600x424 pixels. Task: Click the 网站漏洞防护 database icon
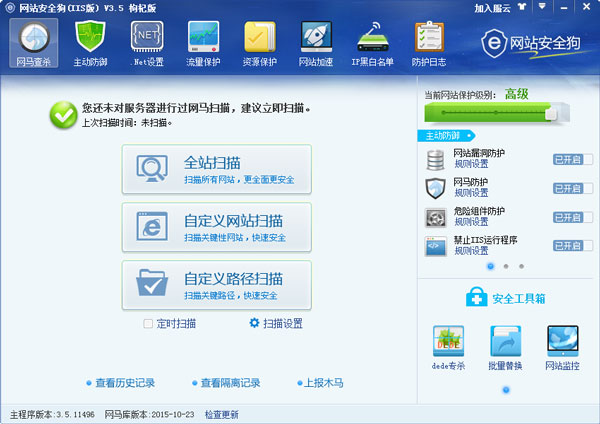pos(435,160)
